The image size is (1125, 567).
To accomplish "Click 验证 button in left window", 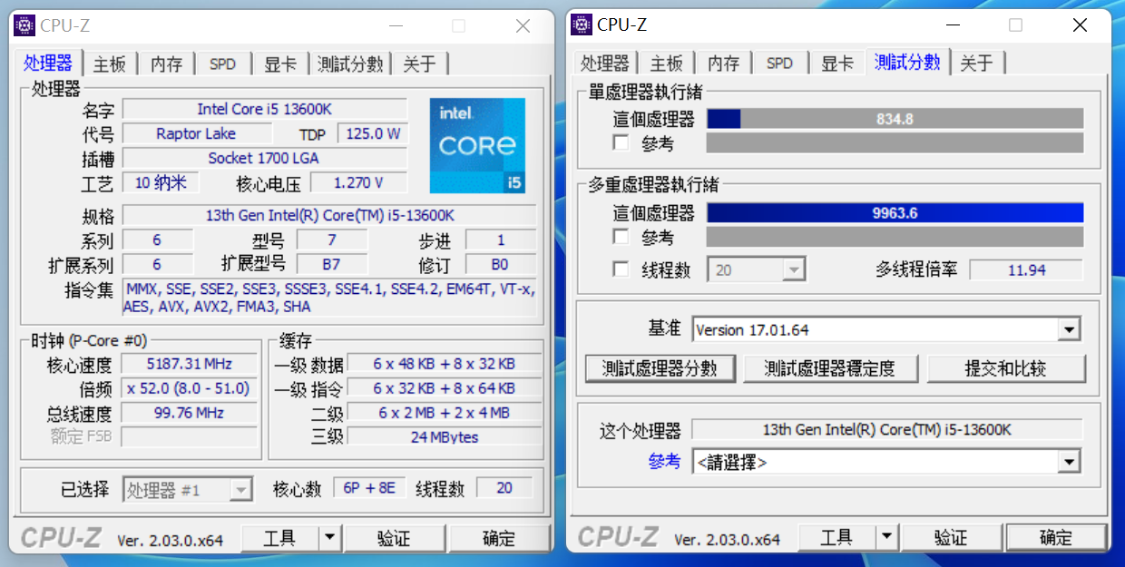I will pos(394,538).
